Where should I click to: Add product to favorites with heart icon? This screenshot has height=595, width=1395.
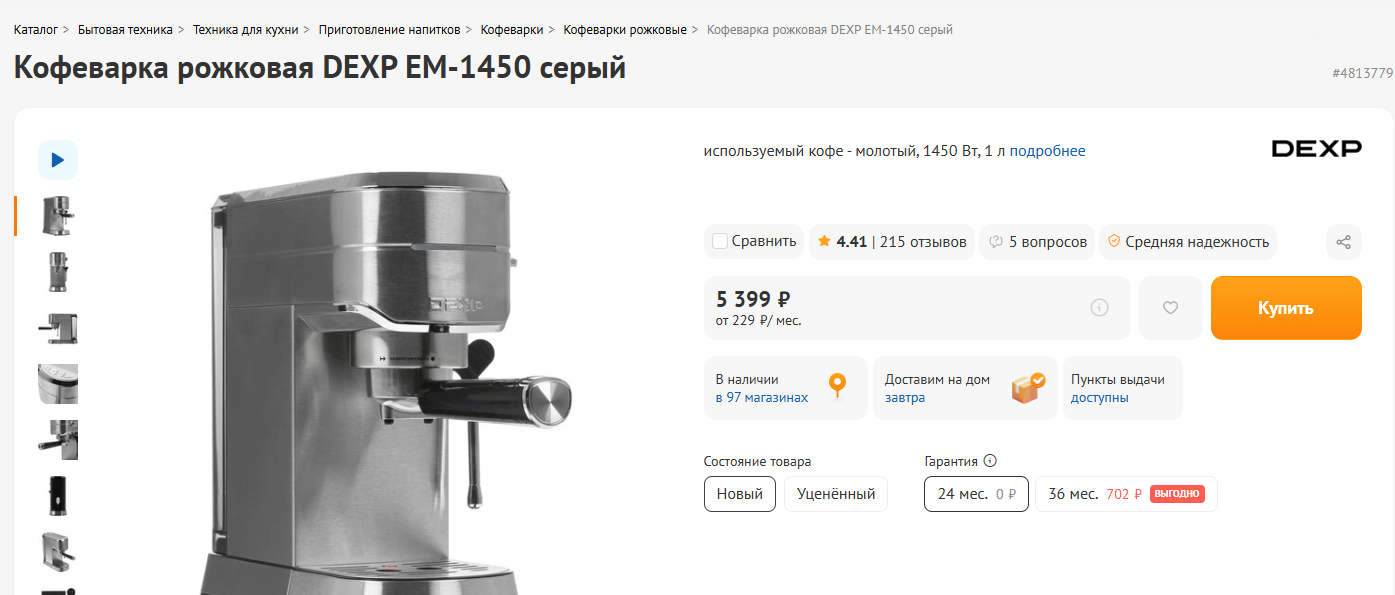click(x=1170, y=308)
